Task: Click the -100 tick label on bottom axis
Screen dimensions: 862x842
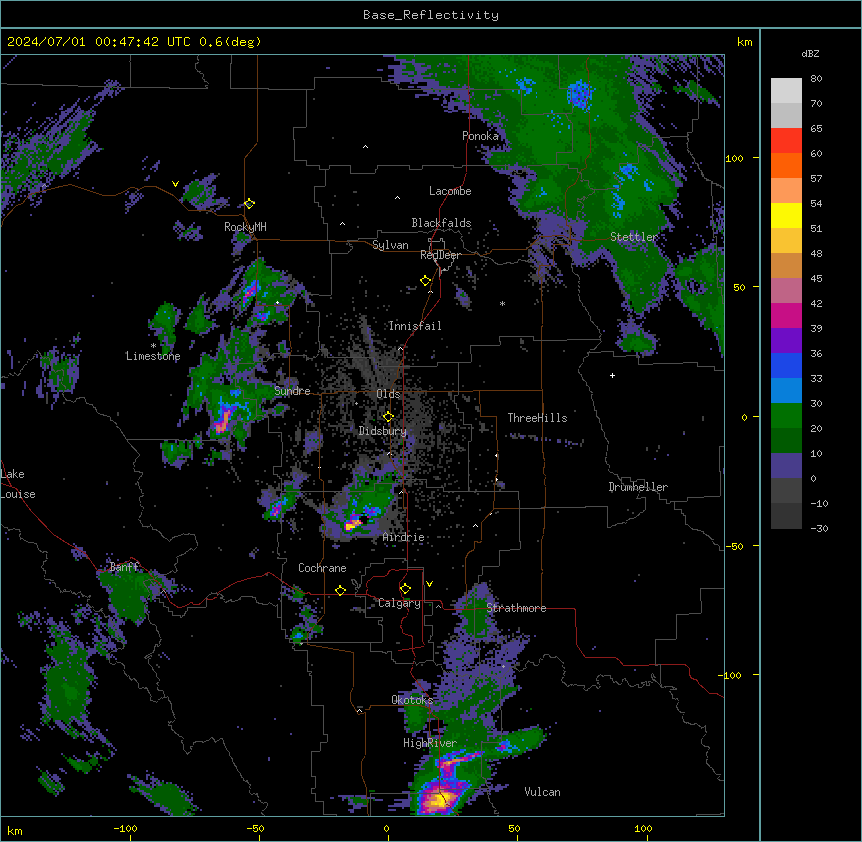Action: point(125,828)
